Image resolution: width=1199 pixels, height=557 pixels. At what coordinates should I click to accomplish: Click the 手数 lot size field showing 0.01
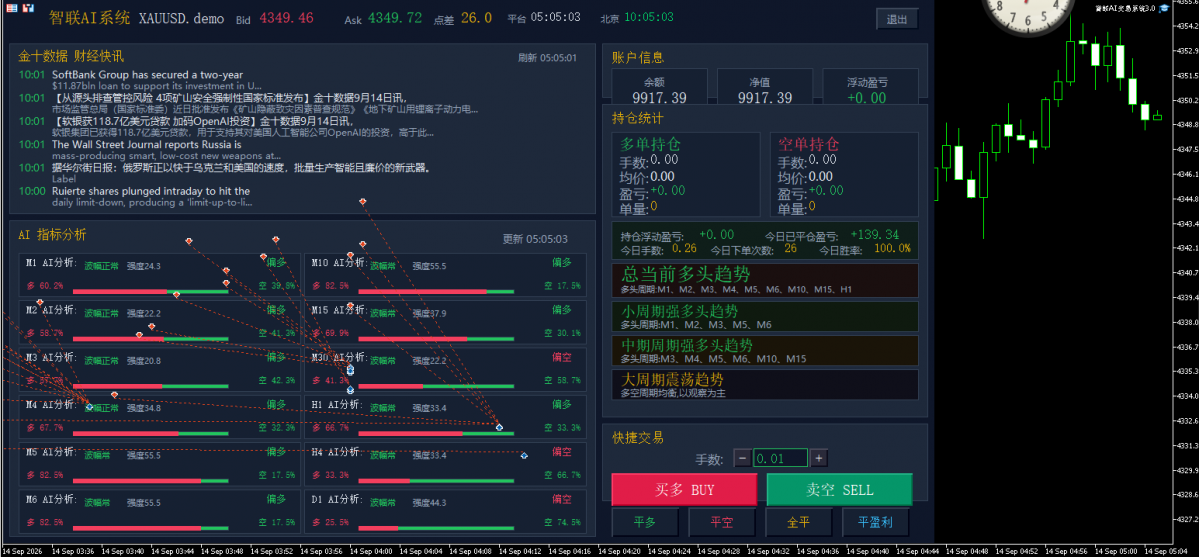click(x=781, y=458)
